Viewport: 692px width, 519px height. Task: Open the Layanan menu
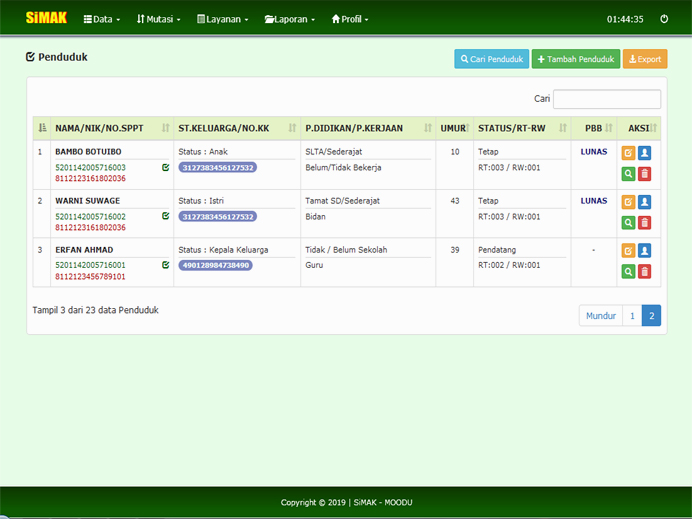(222, 19)
